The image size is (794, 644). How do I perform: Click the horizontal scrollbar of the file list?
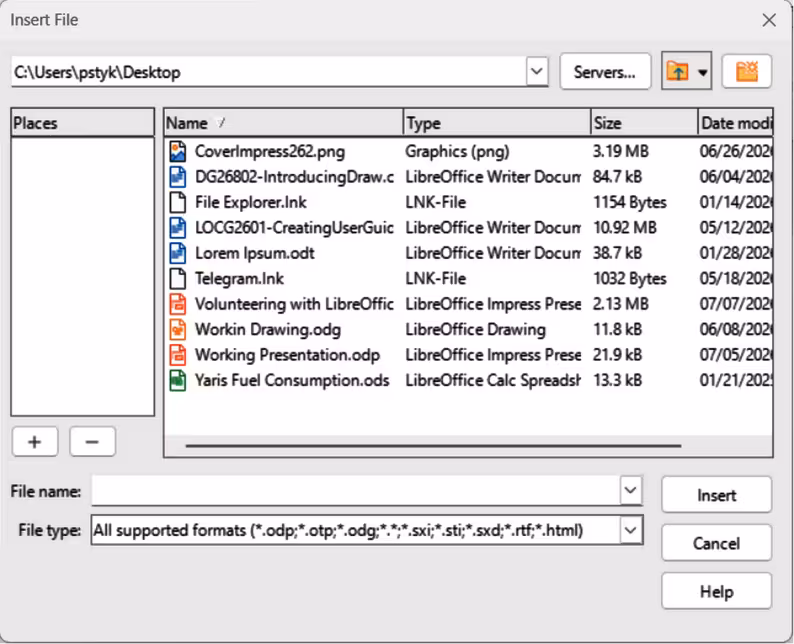(433, 446)
